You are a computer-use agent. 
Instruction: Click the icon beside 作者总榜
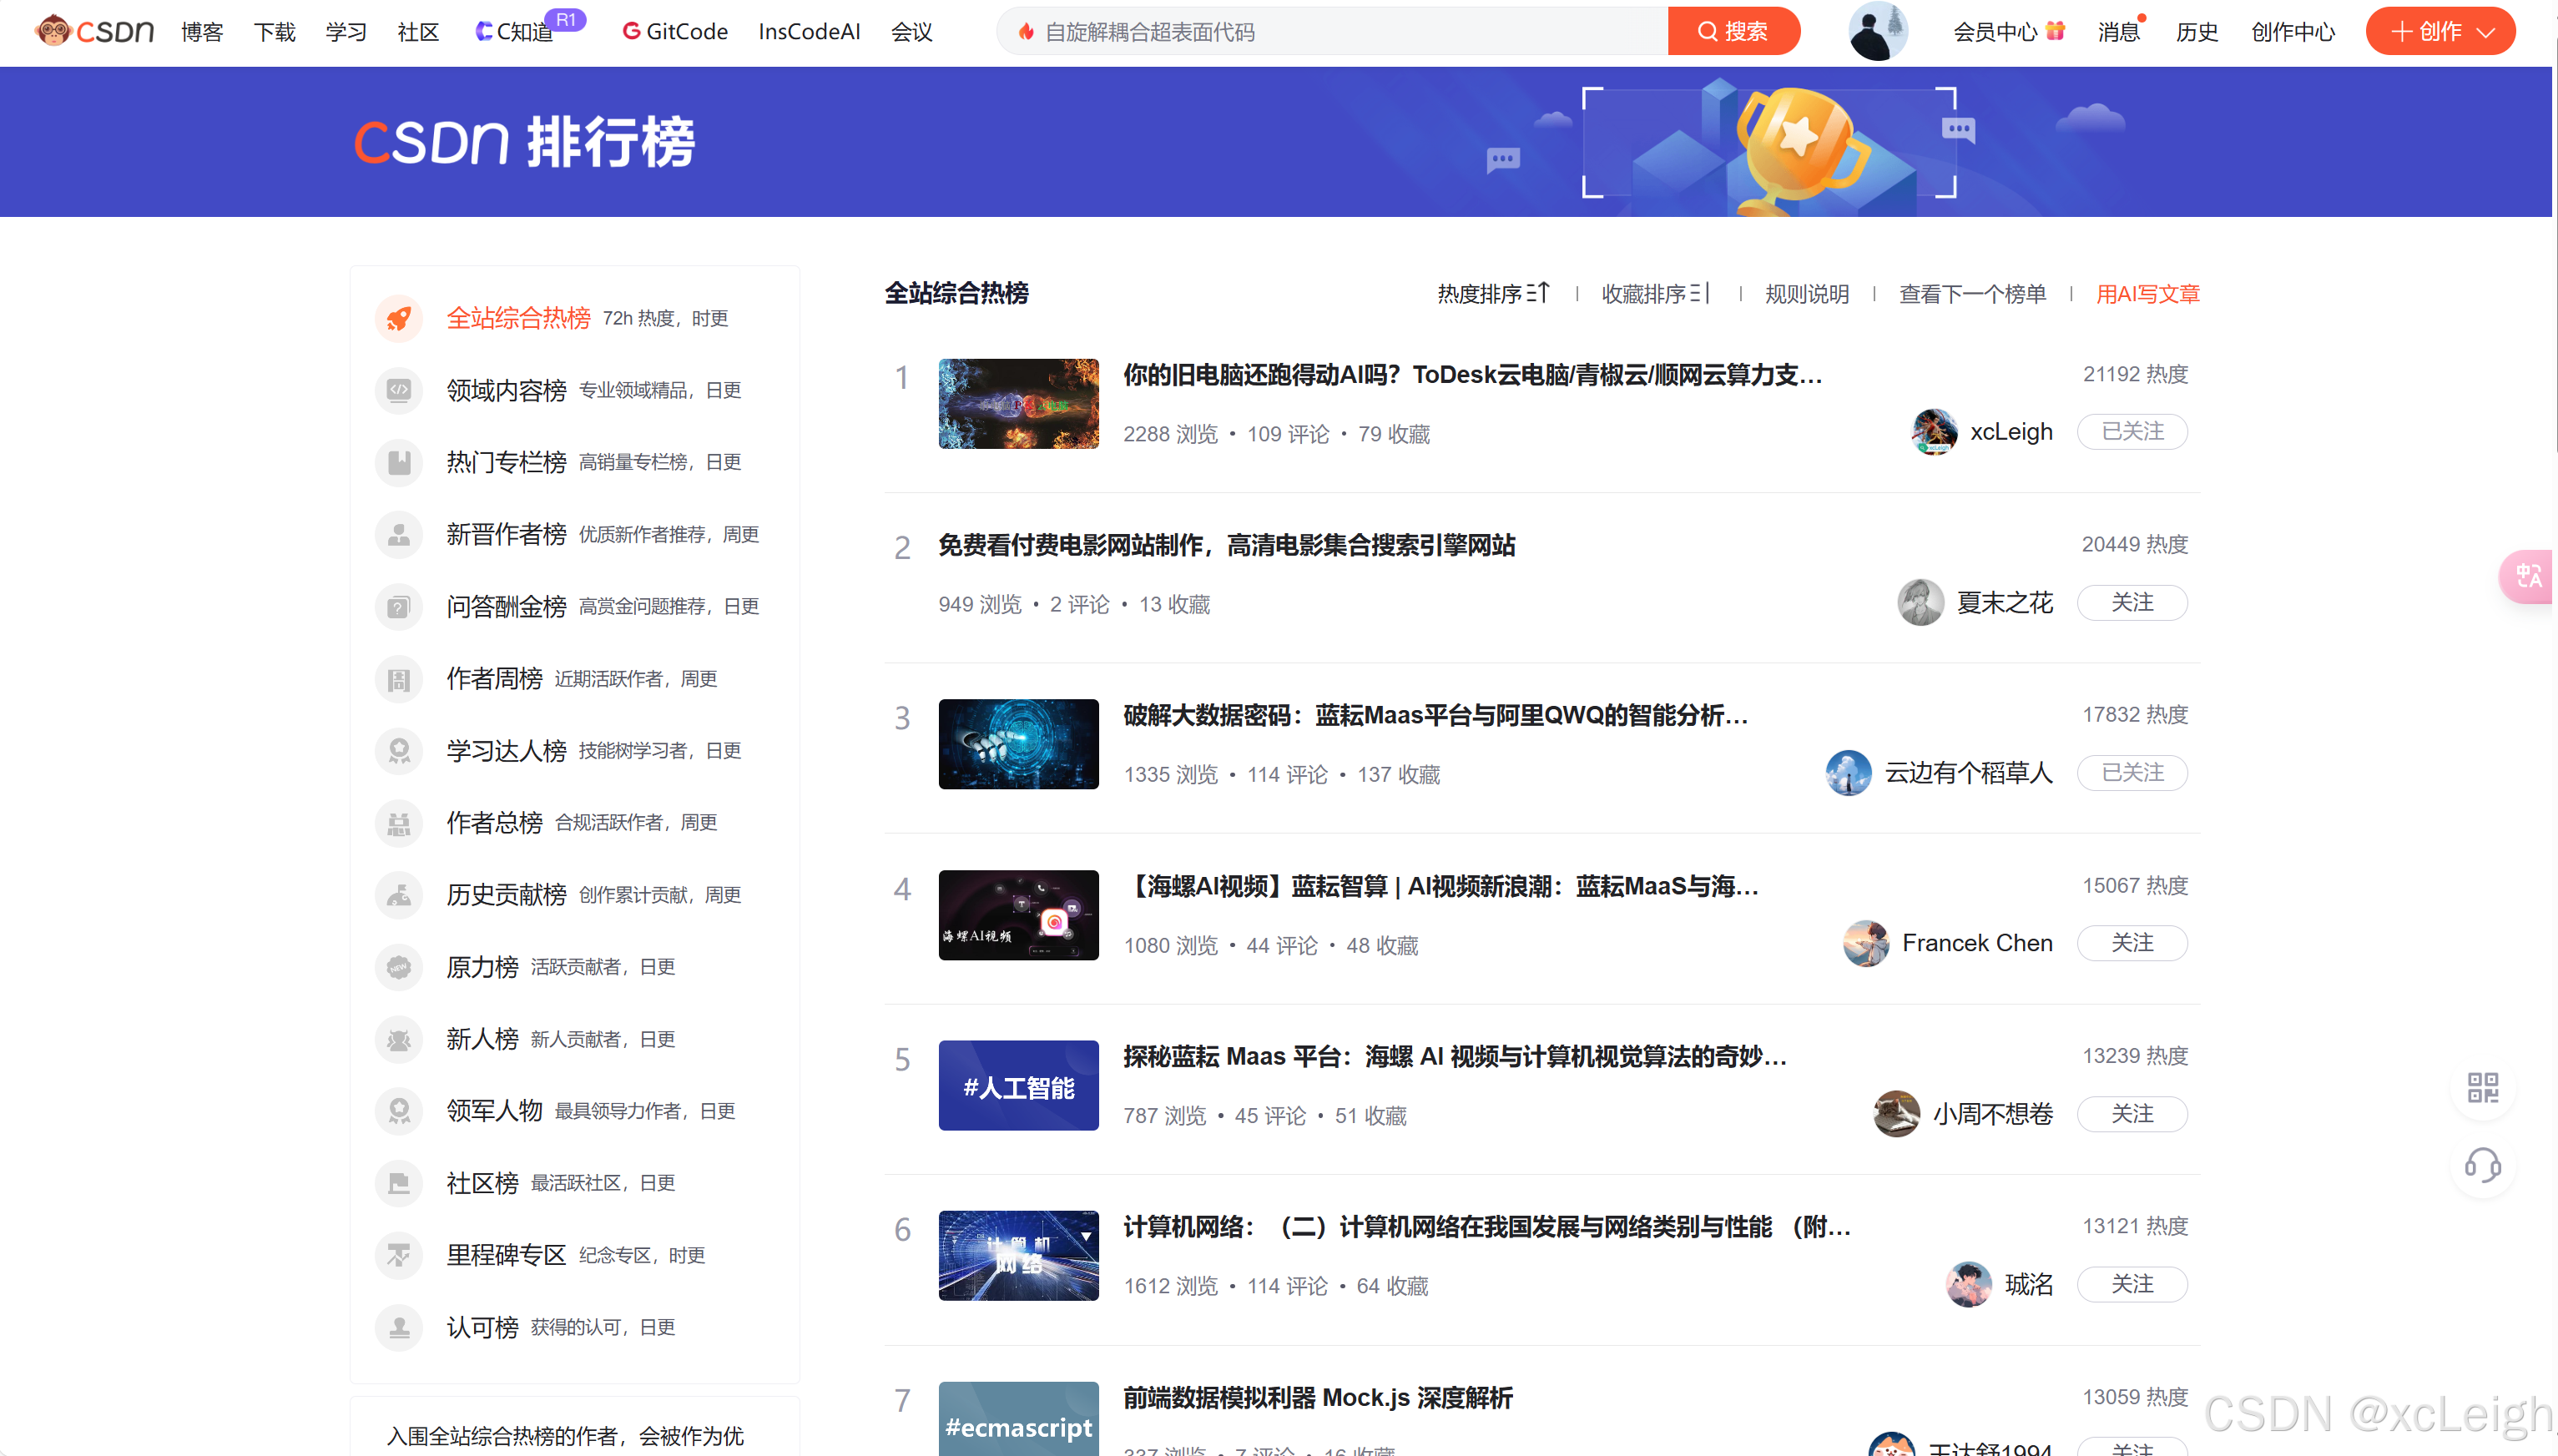[x=398, y=822]
